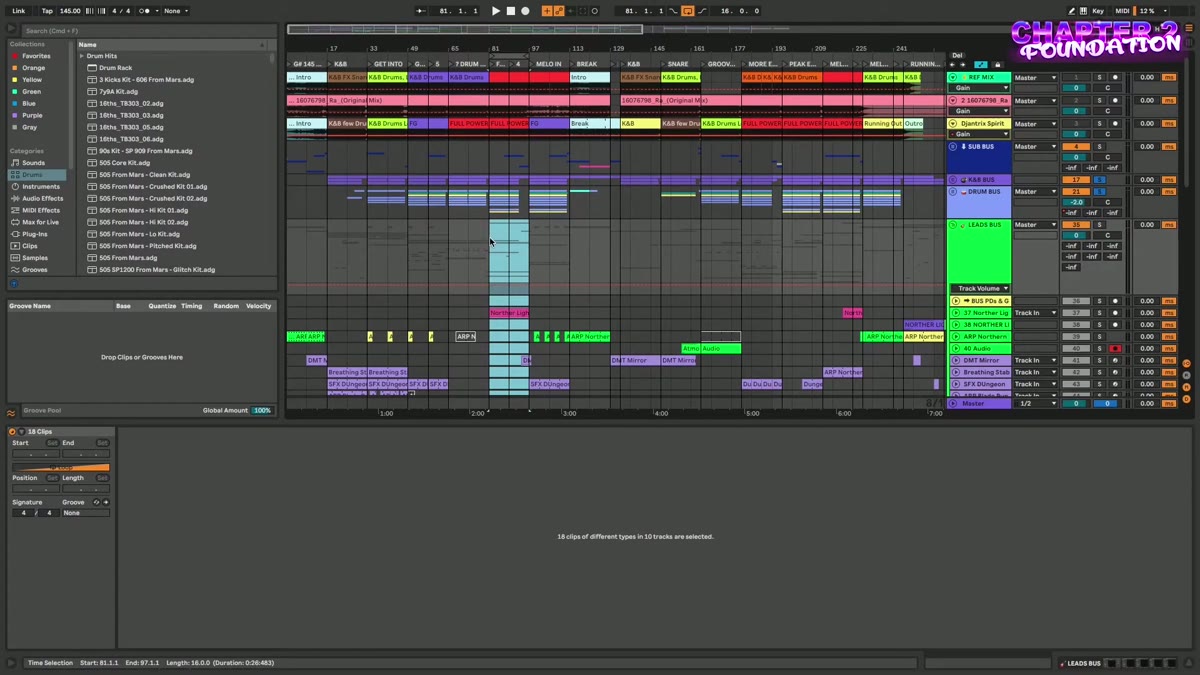This screenshot has height=675, width=1200.
Task: Collapse the REF MIX track
Action: [953, 77]
